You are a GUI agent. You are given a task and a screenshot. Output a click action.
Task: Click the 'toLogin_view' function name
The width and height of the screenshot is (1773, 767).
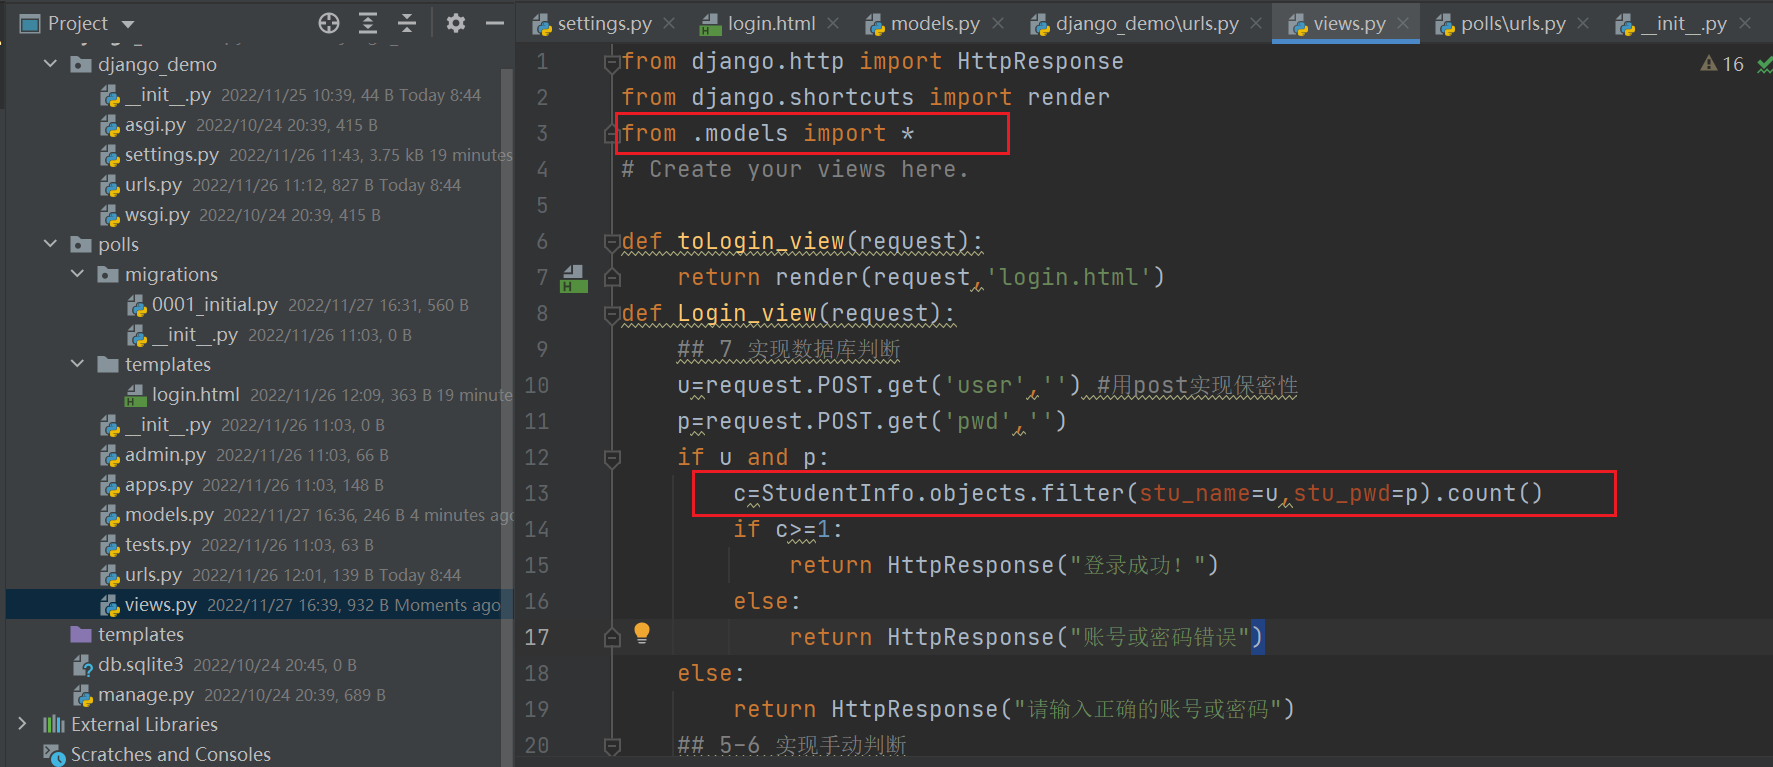pyautogui.click(x=761, y=242)
